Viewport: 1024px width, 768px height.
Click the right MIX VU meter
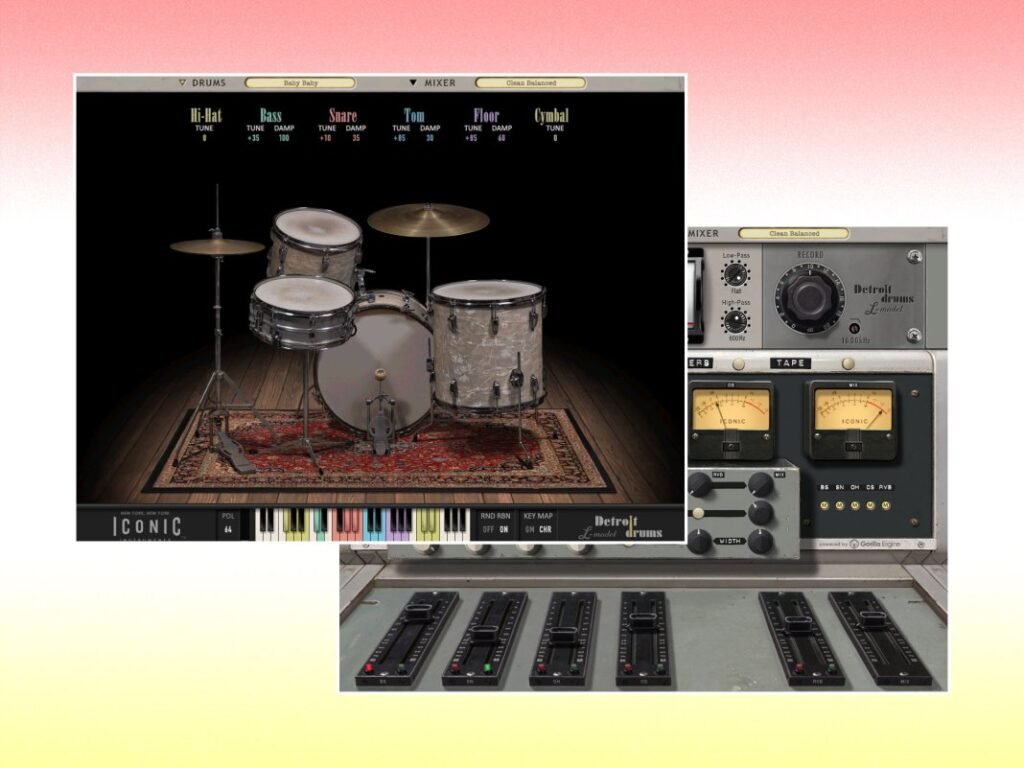853,419
